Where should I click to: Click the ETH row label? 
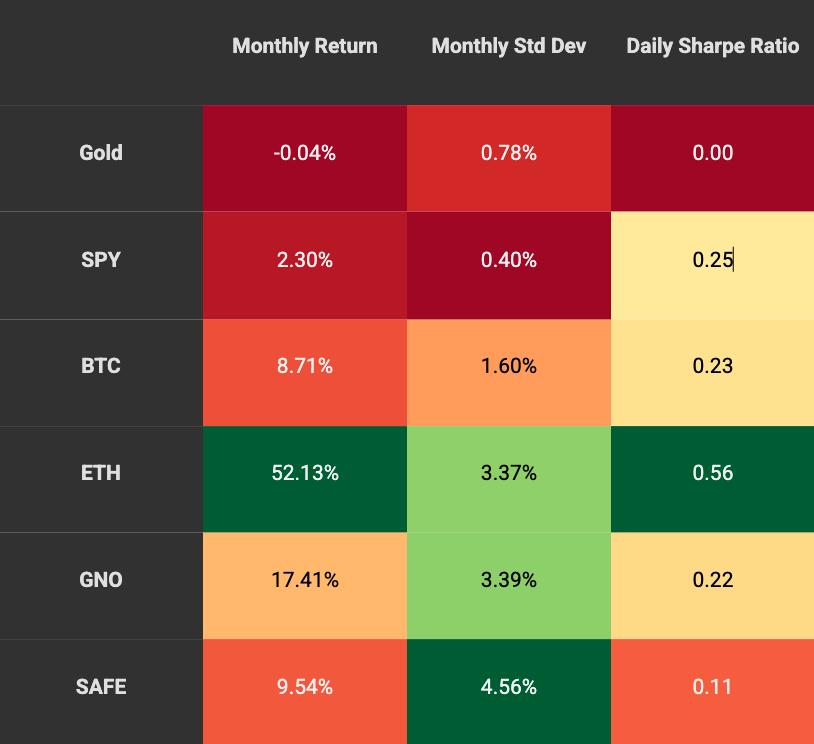(x=101, y=473)
